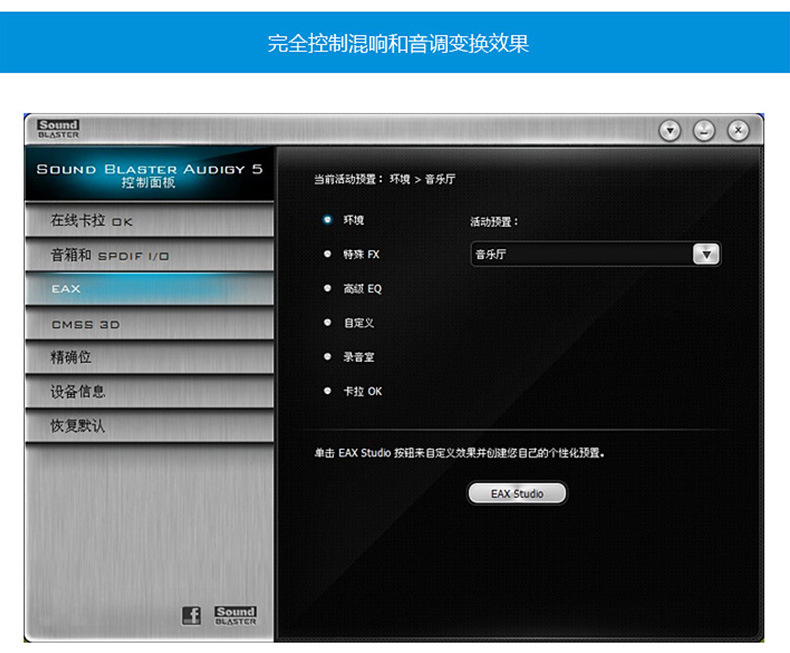Image resolution: width=790 pixels, height=653 pixels.
Task: Click the 音乐厅 preset combo box field
Action: tap(595, 254)
